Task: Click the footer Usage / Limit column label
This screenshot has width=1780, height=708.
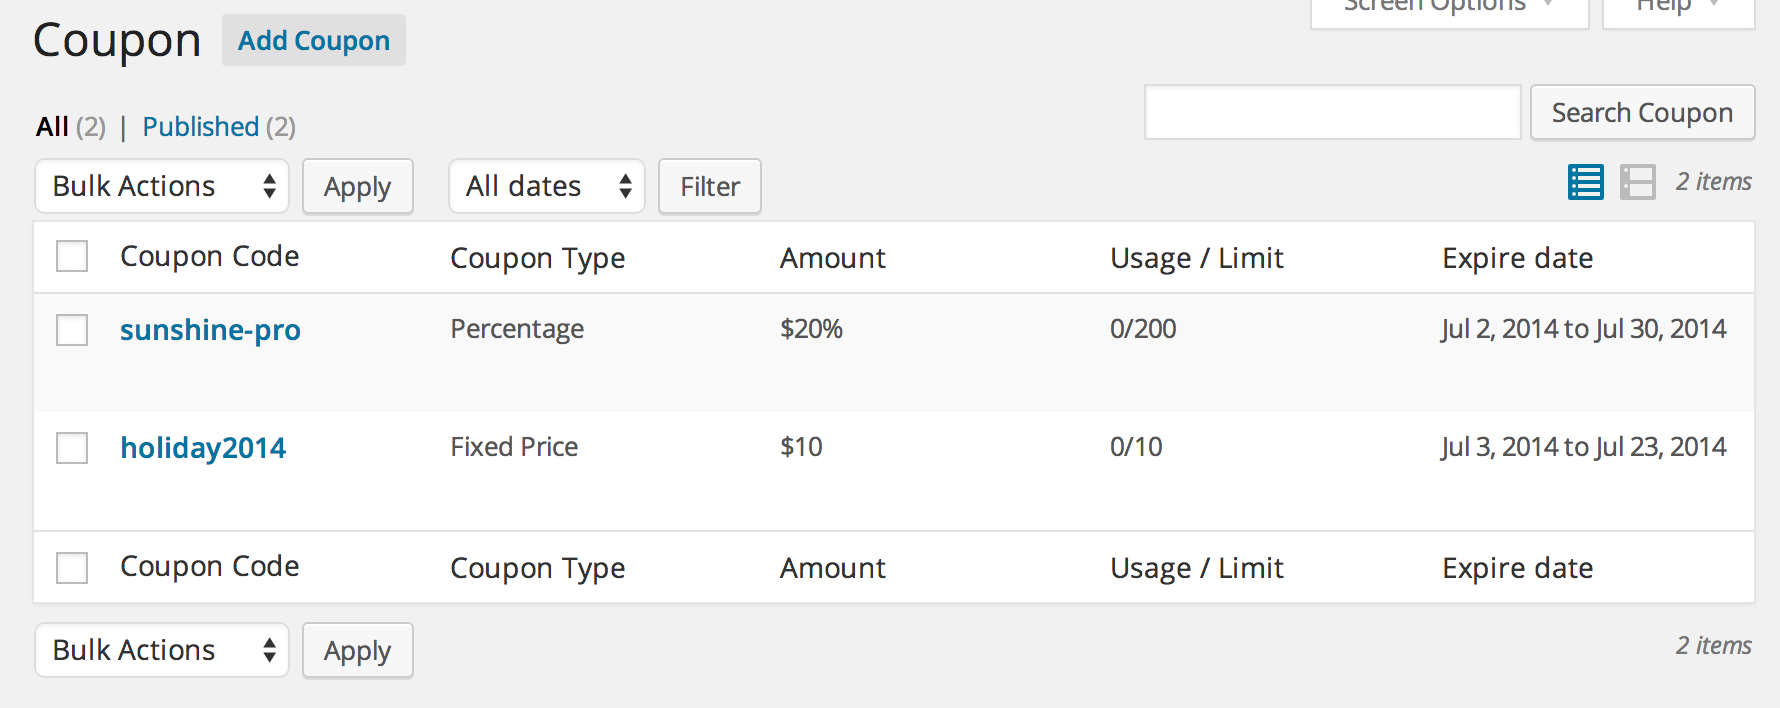Action: click(1197, 568)
